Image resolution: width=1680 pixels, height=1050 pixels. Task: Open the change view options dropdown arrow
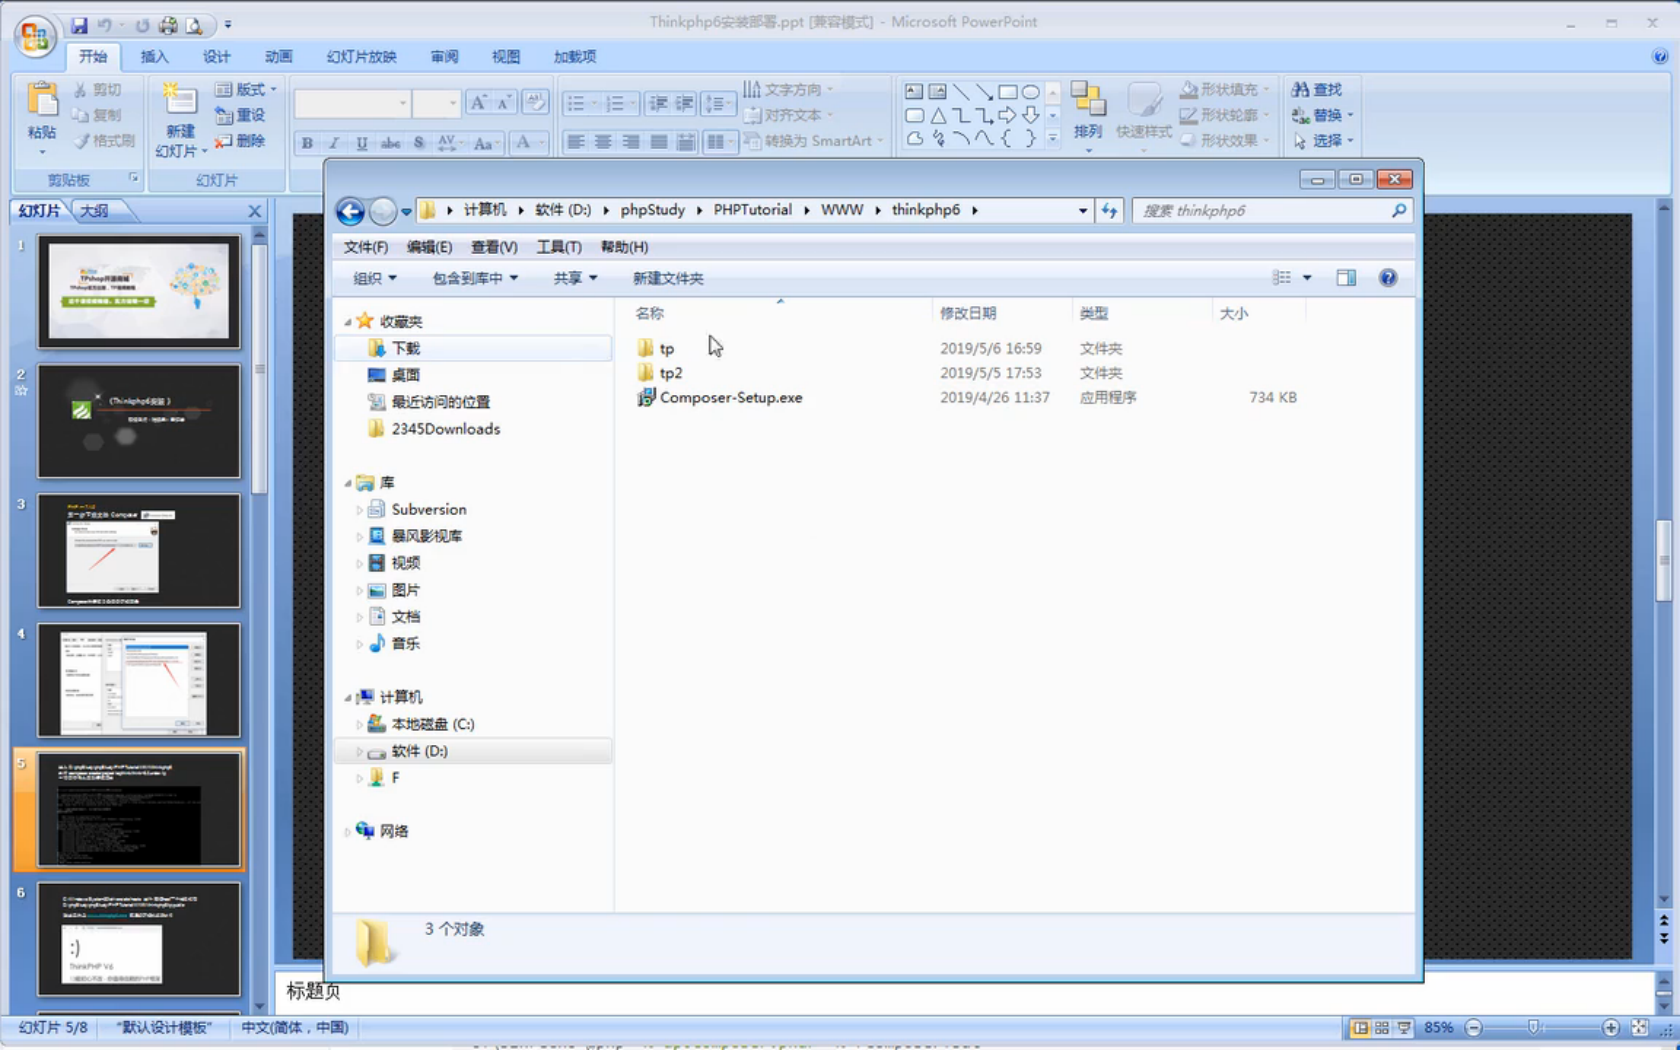tap(1307, 278)
